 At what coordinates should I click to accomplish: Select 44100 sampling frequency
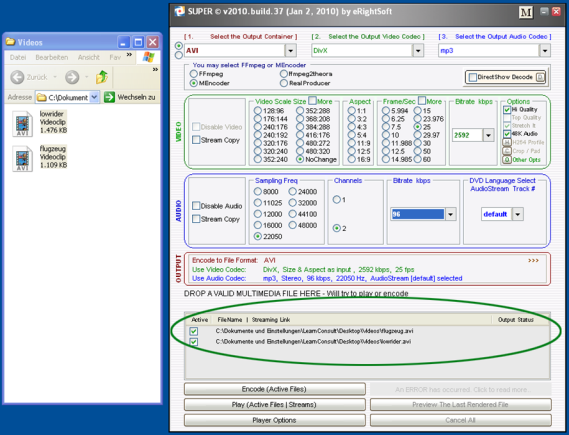(x=292, y=214)
